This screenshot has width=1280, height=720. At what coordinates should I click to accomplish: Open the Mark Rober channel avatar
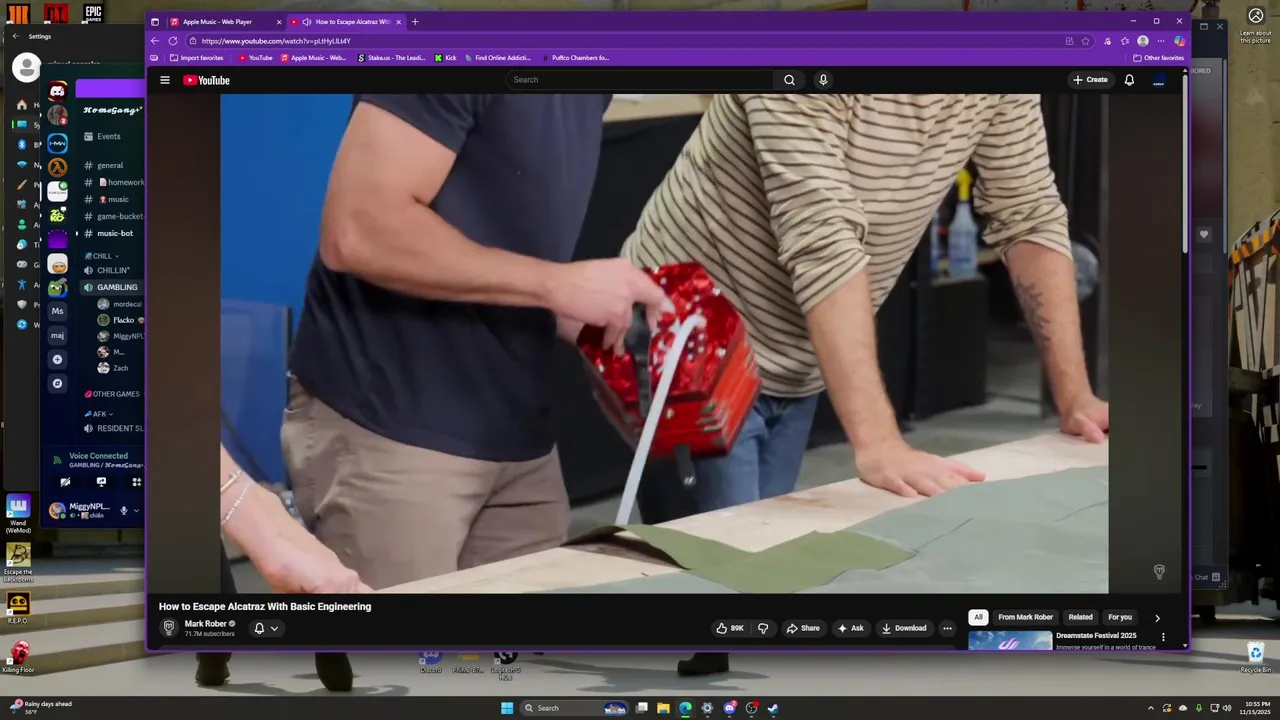tap(169, 628)
